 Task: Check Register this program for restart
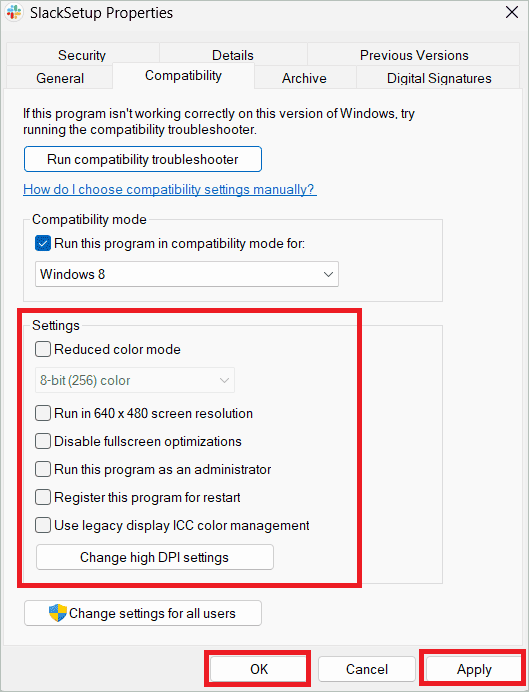43,497
